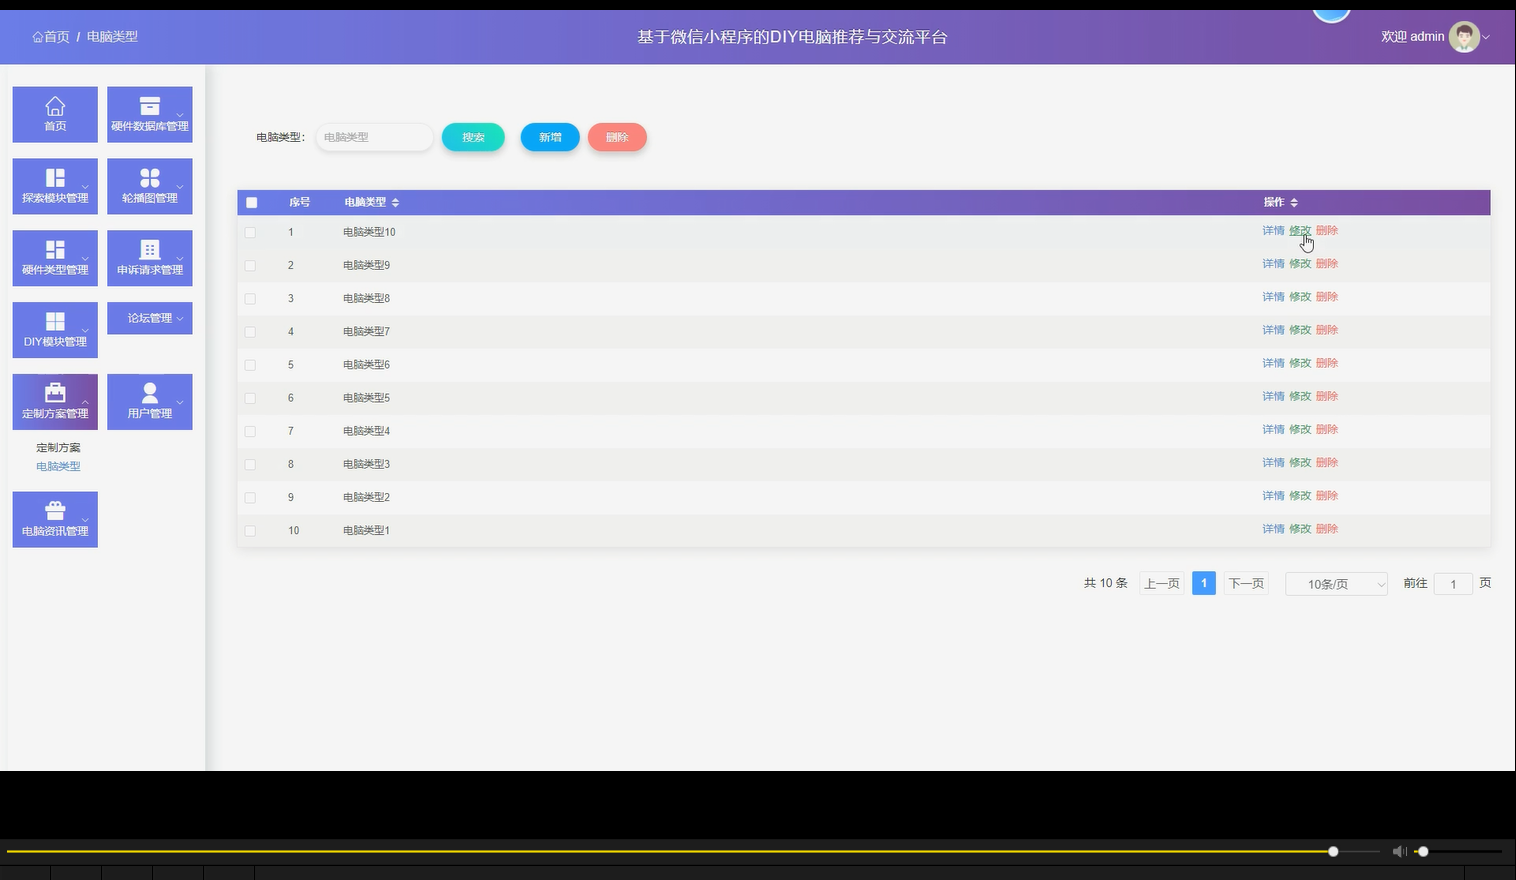Open the 10条/页 page size dropdown
Image resolution: width=1516 pixels, height=880 pixels.
(x=1336, y=584)
